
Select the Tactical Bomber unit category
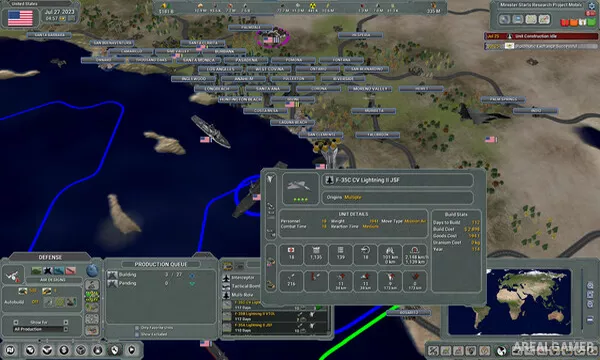click(x=241, y=286)
